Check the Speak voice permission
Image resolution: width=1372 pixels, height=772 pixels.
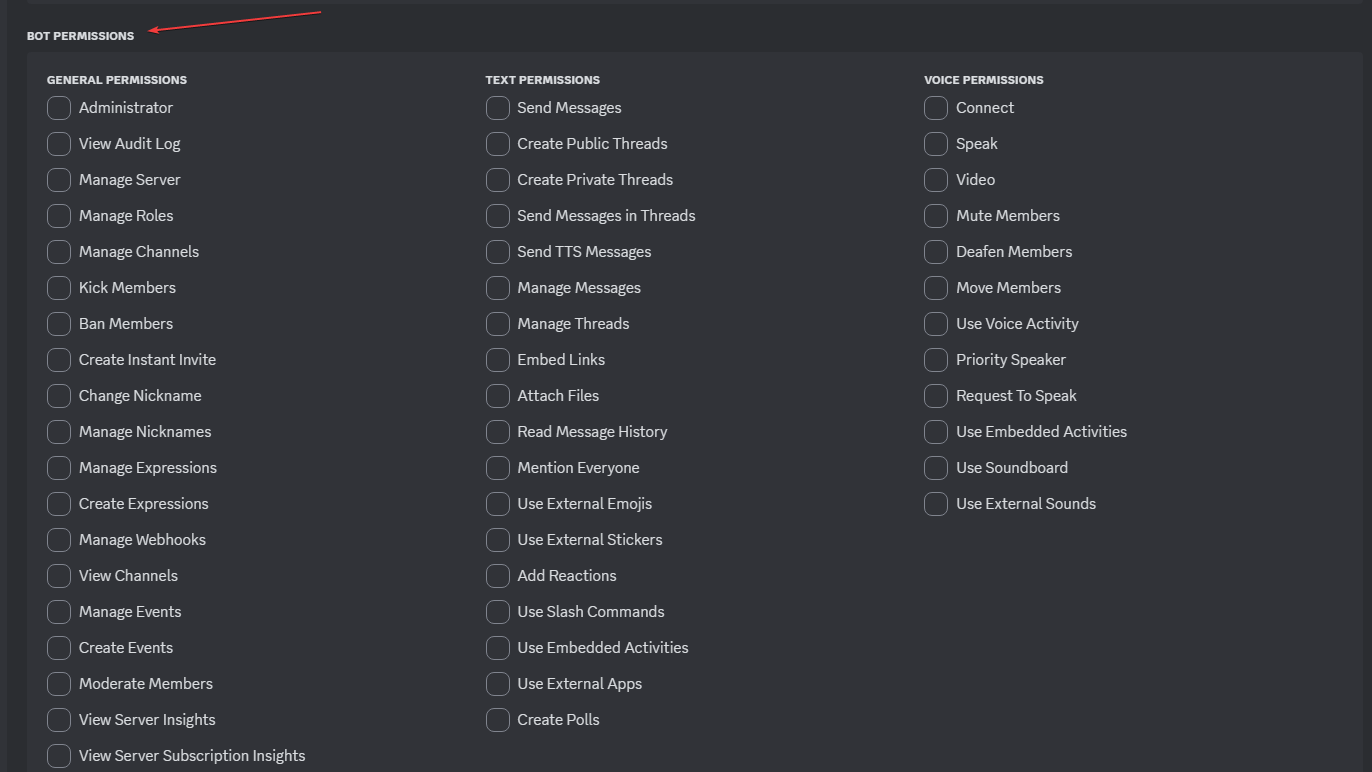click(936, 144)
